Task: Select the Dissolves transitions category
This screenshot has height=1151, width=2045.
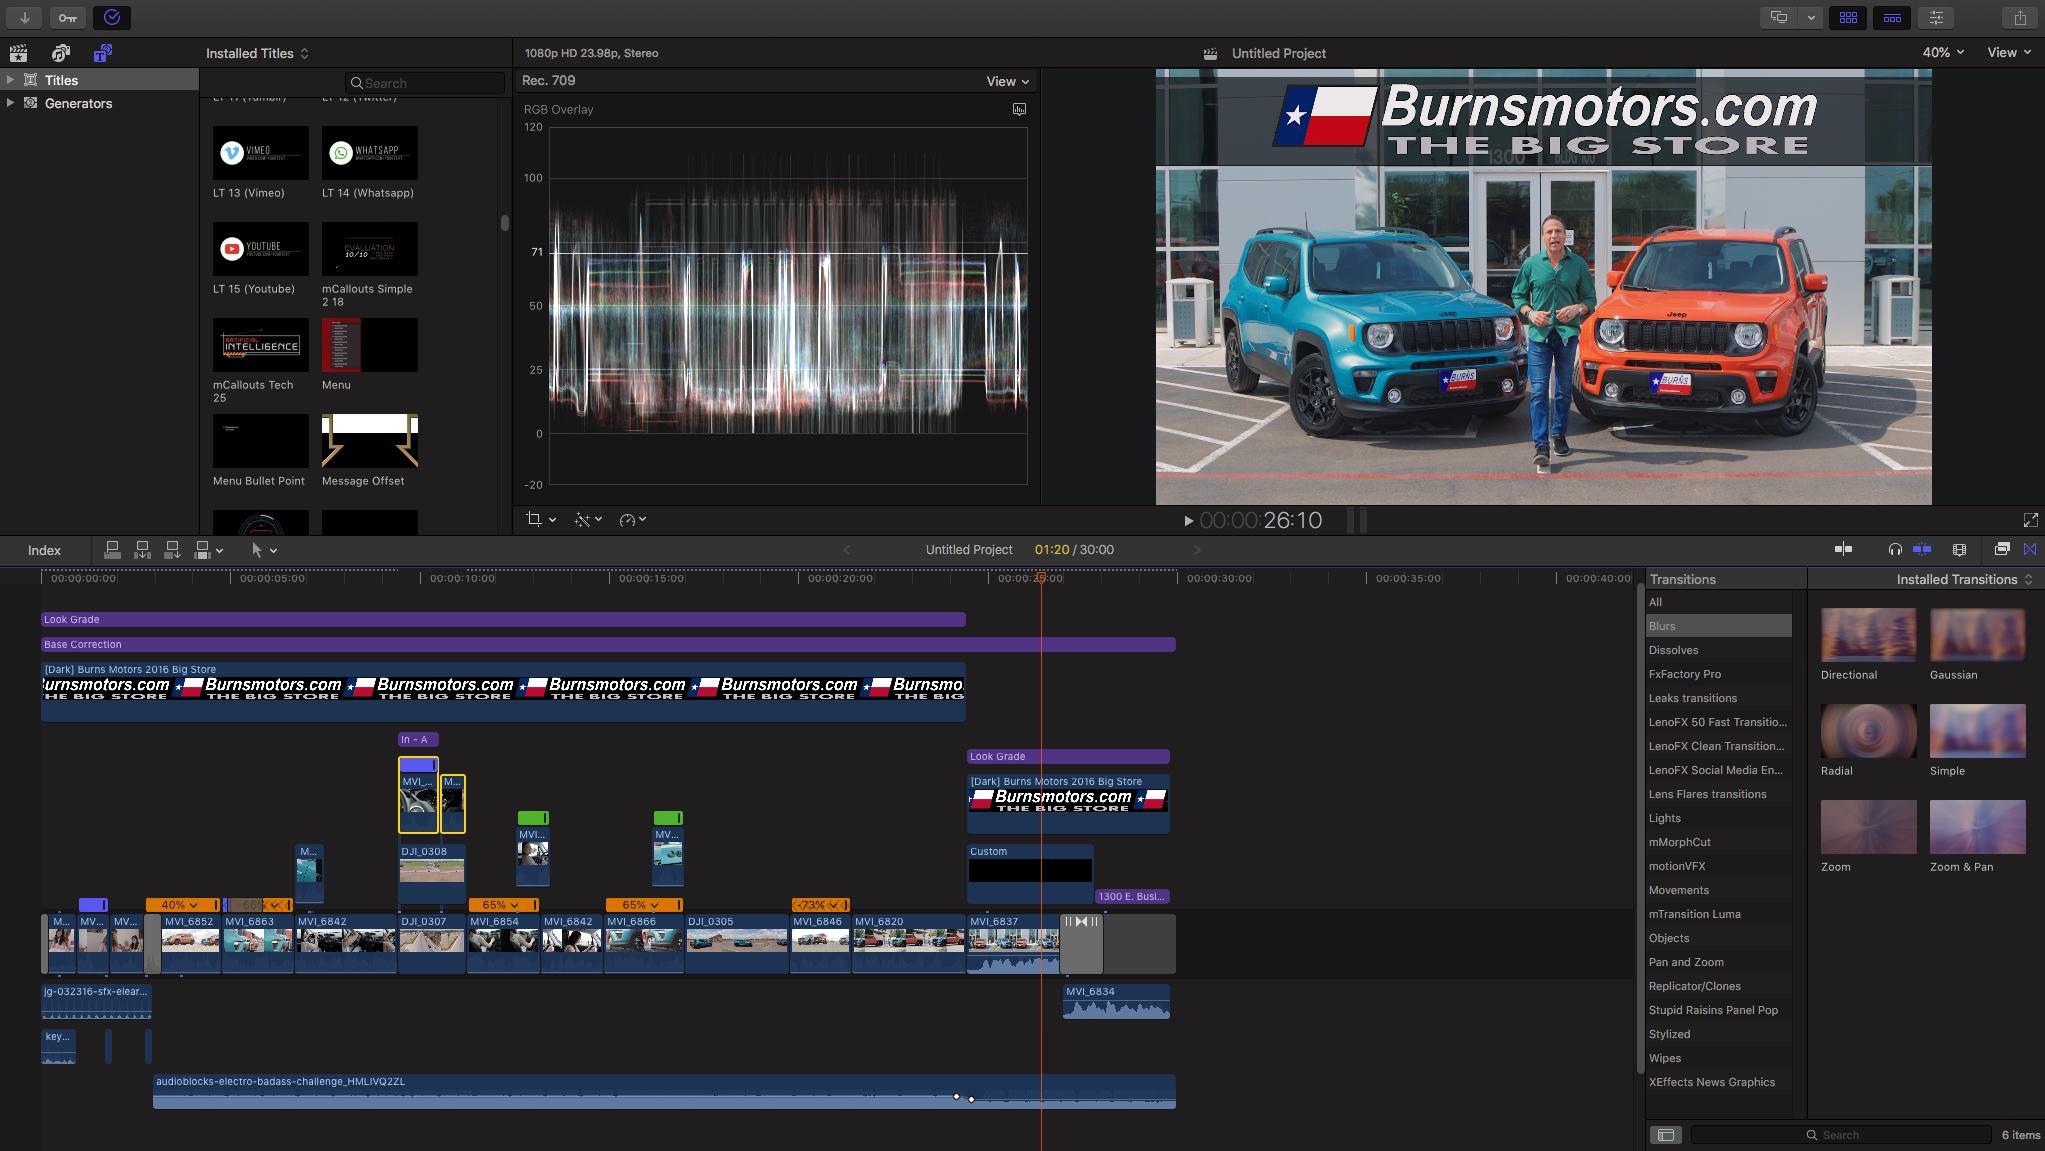Action: (x=1673, y=650)
